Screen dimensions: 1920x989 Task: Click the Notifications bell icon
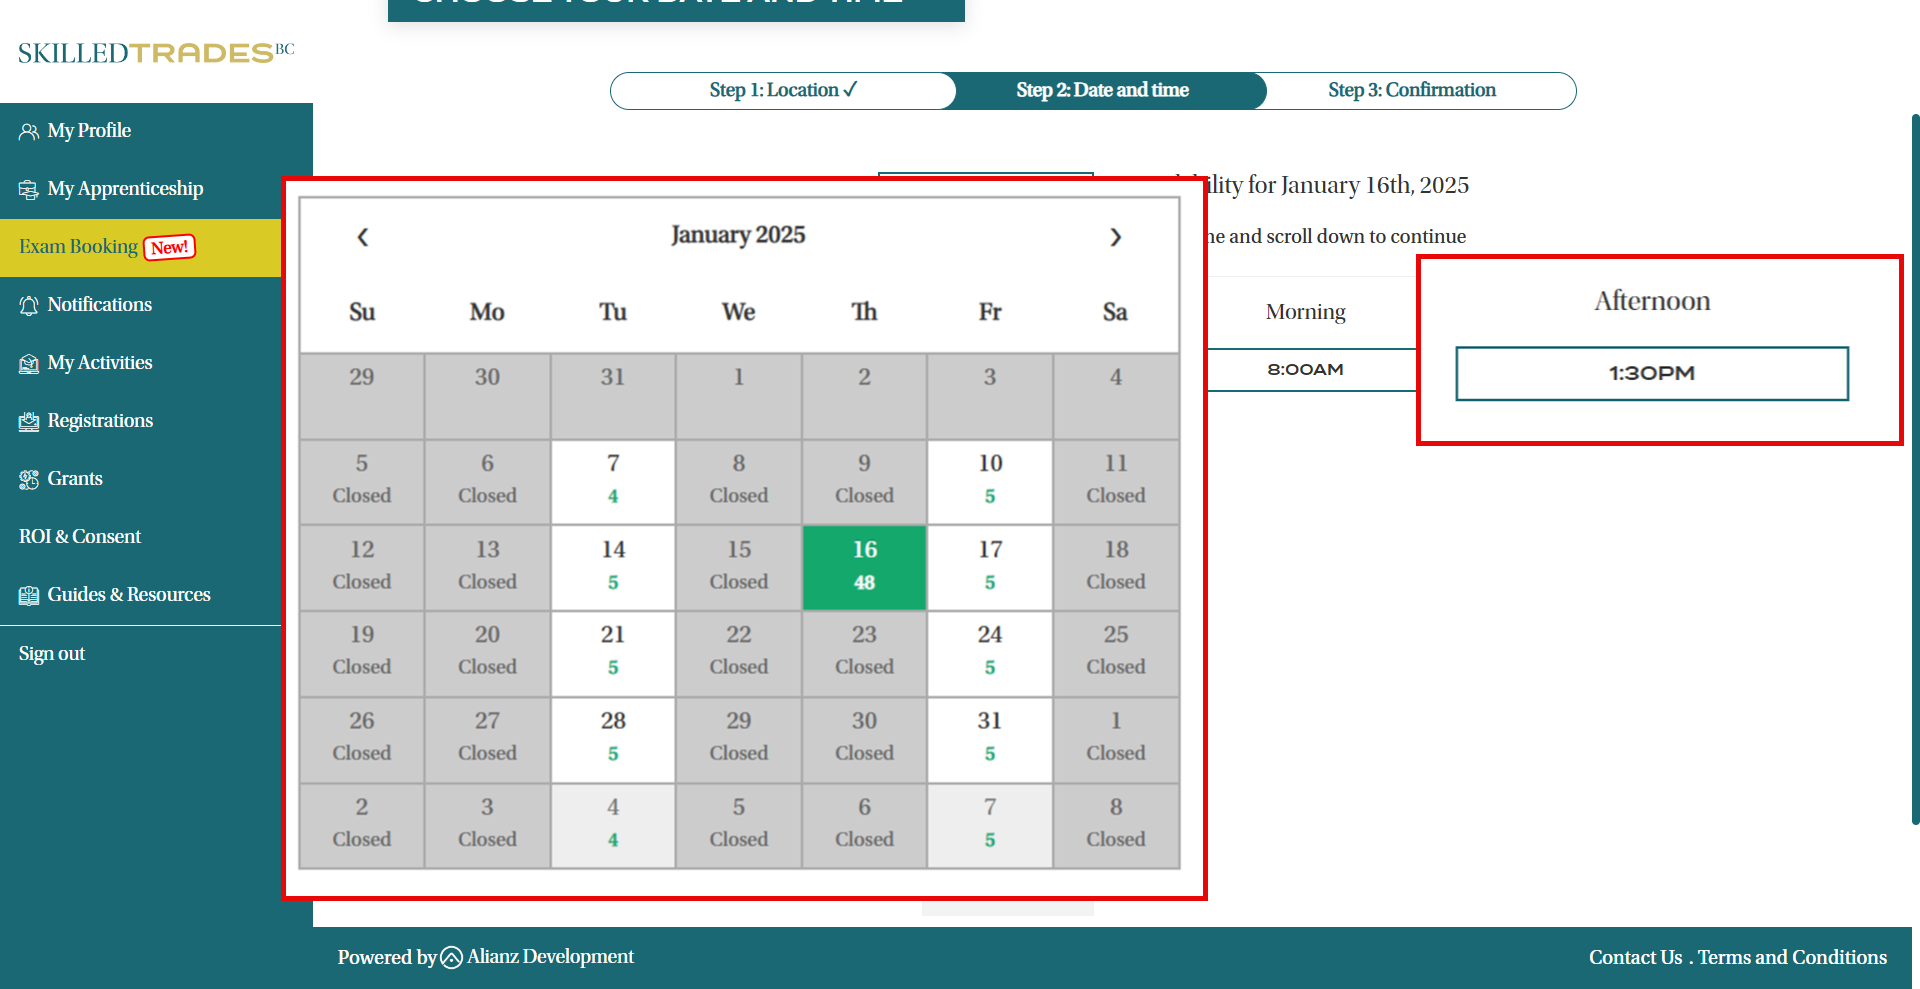29,306
